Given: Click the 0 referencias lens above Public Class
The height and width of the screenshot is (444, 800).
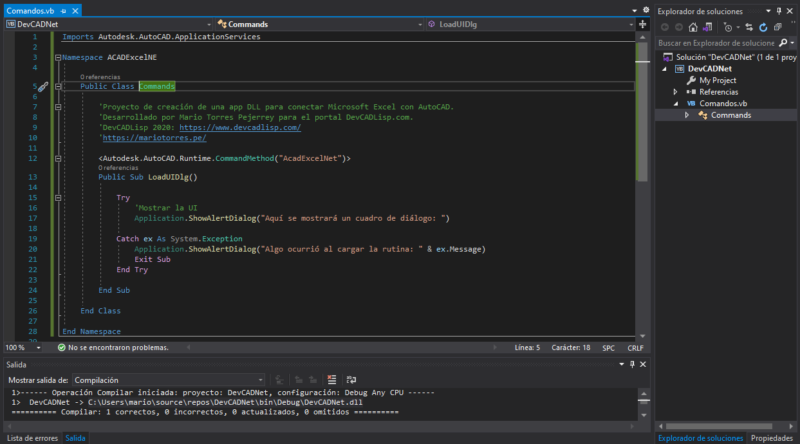Looking at the screenshot, I should tap(100, 77).
